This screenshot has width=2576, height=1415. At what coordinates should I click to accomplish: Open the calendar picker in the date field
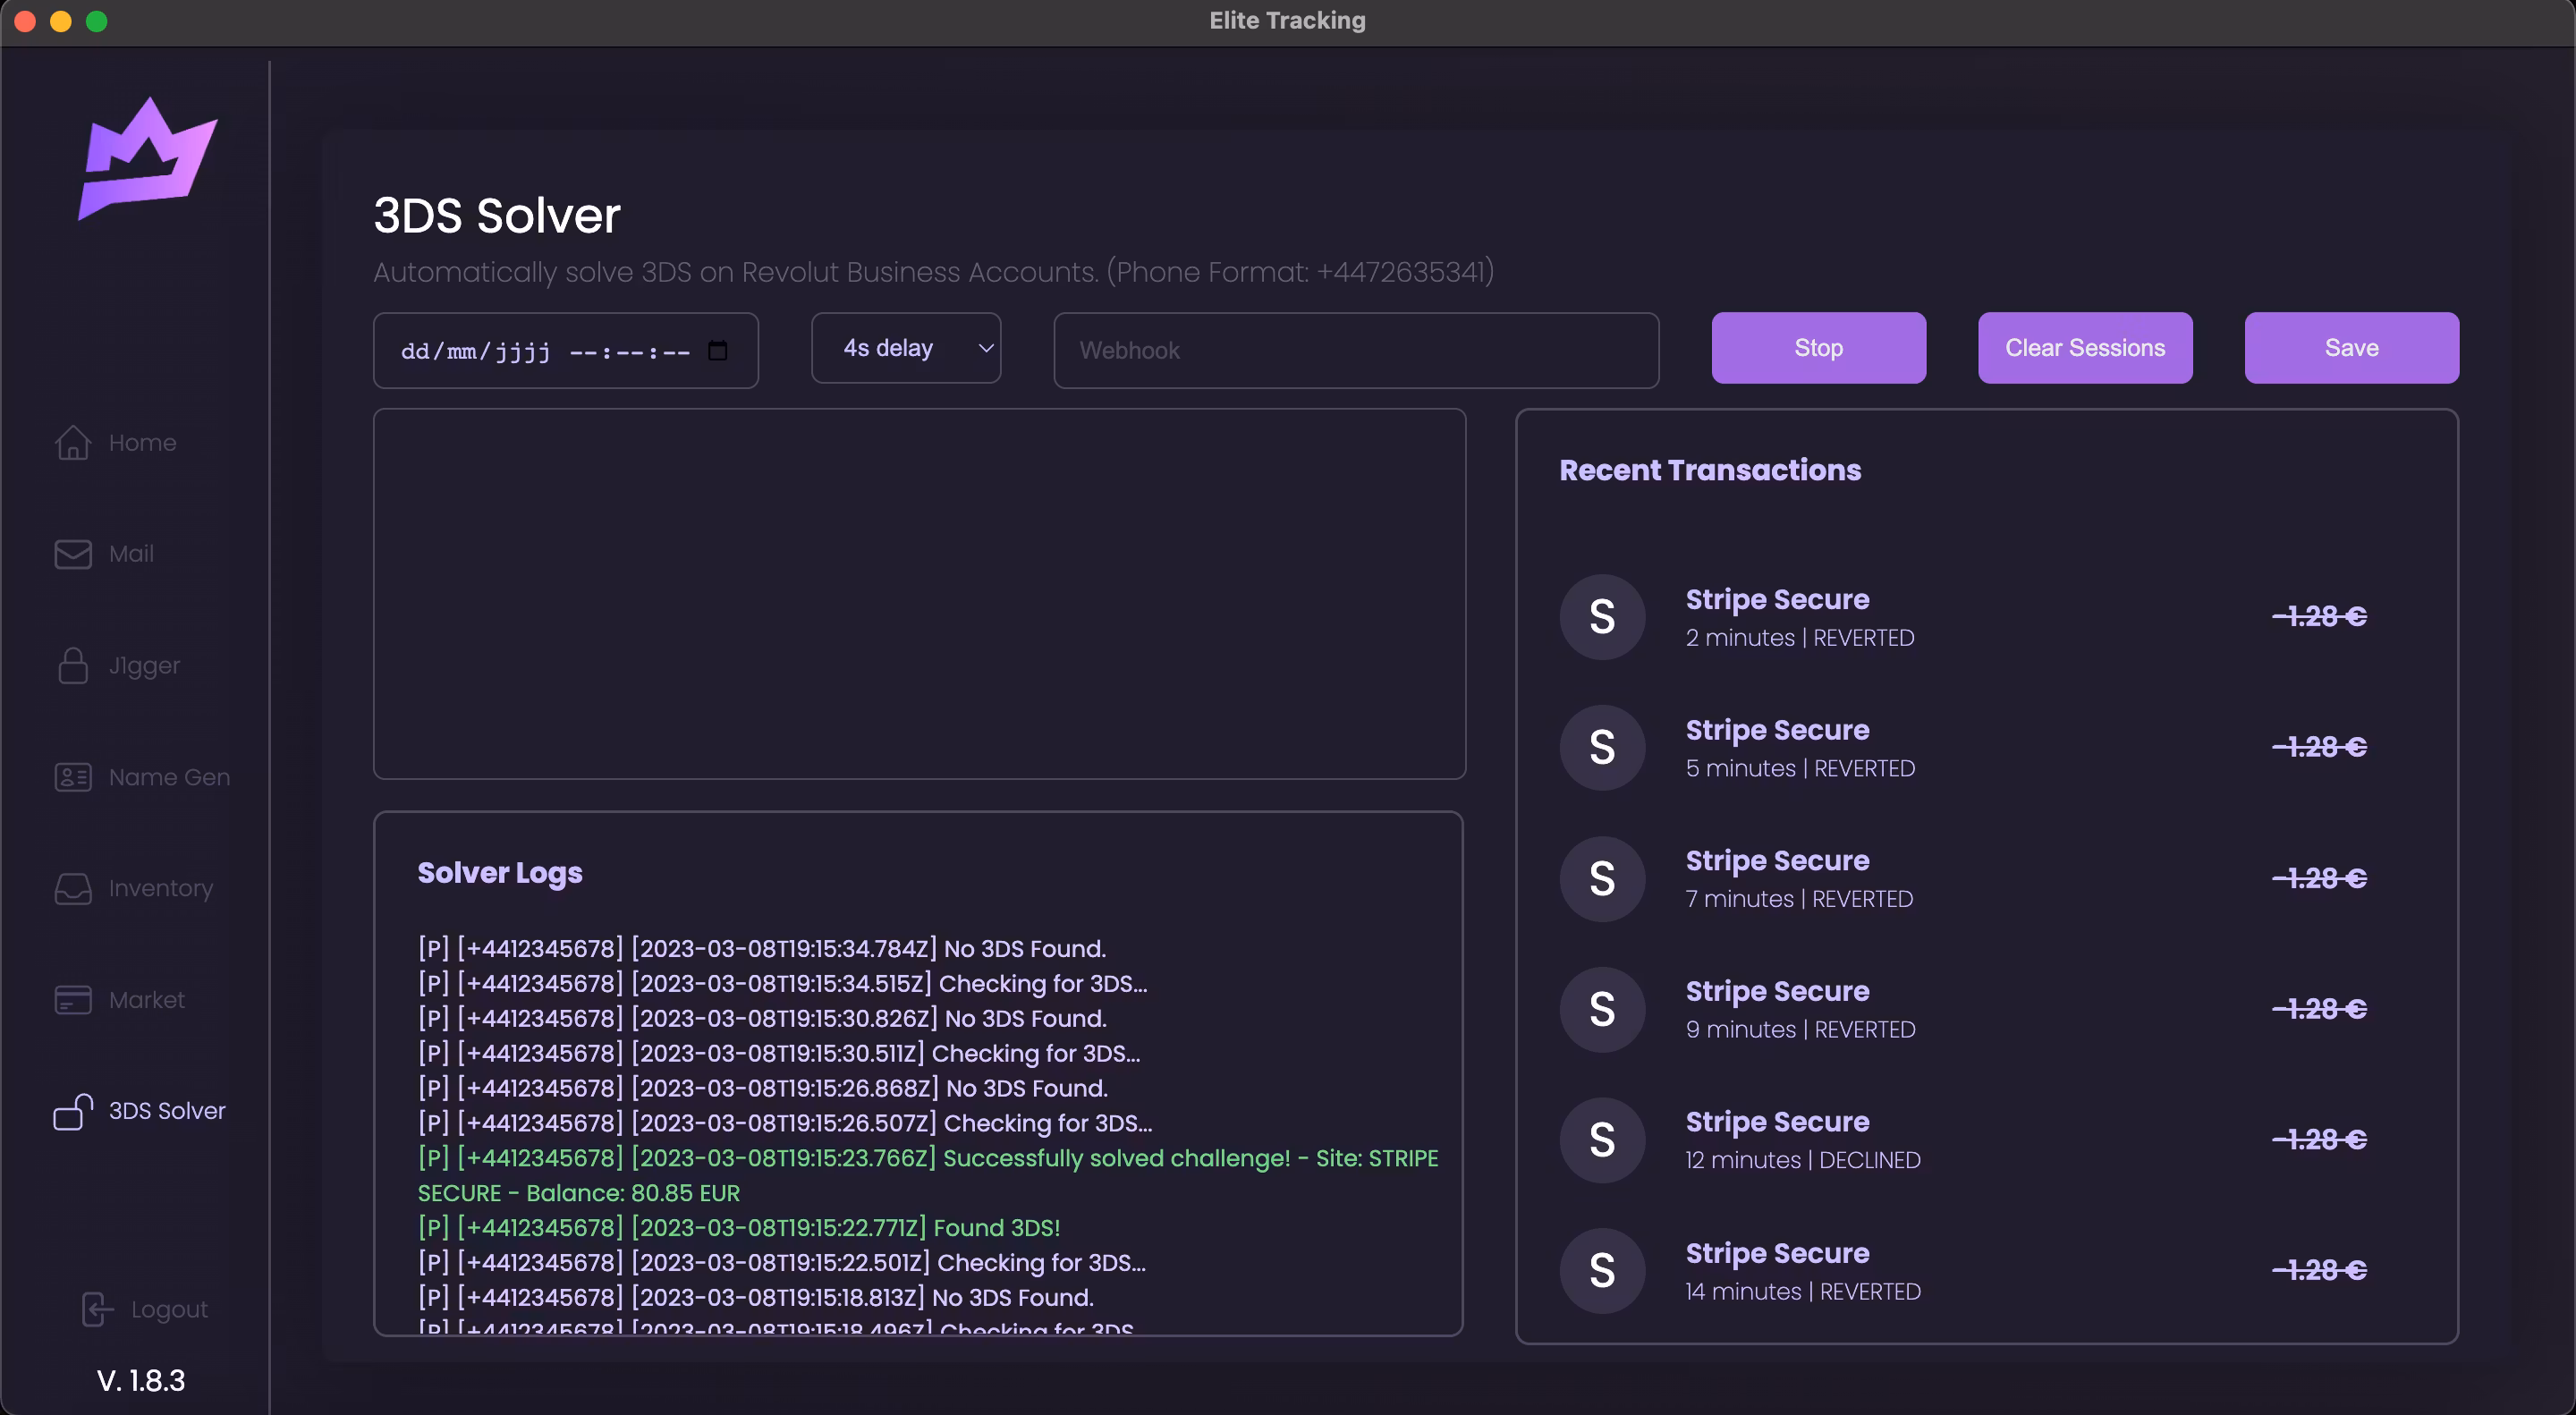point(717,351)
